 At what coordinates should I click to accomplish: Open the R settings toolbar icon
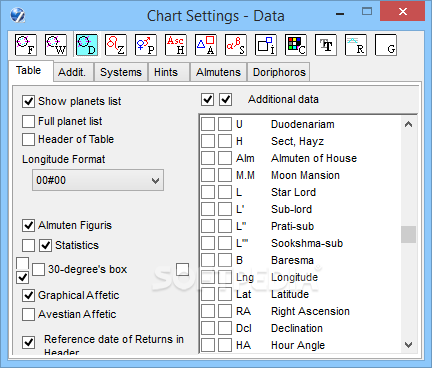(x=356, y=45)
